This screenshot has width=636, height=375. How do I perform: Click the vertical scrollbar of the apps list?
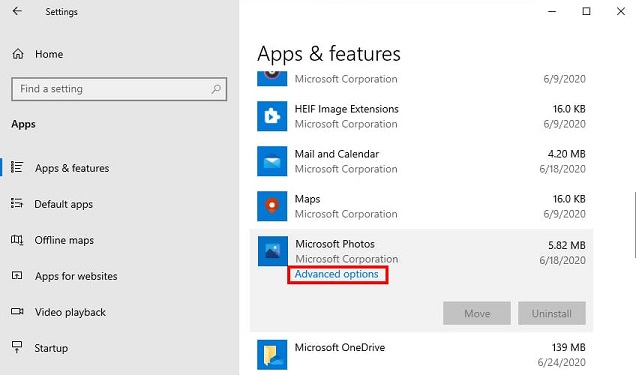[x=634, y=225]
